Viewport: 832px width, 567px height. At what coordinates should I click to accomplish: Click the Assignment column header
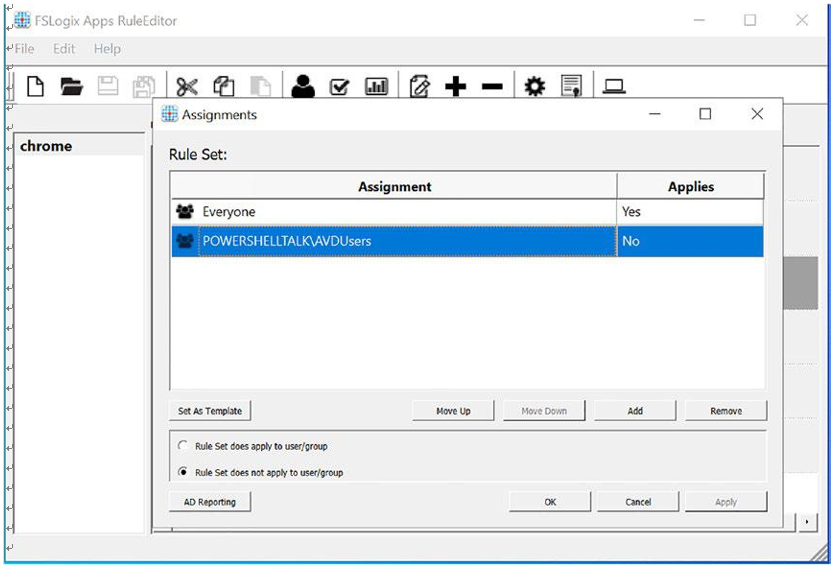(x=394, y=186)
